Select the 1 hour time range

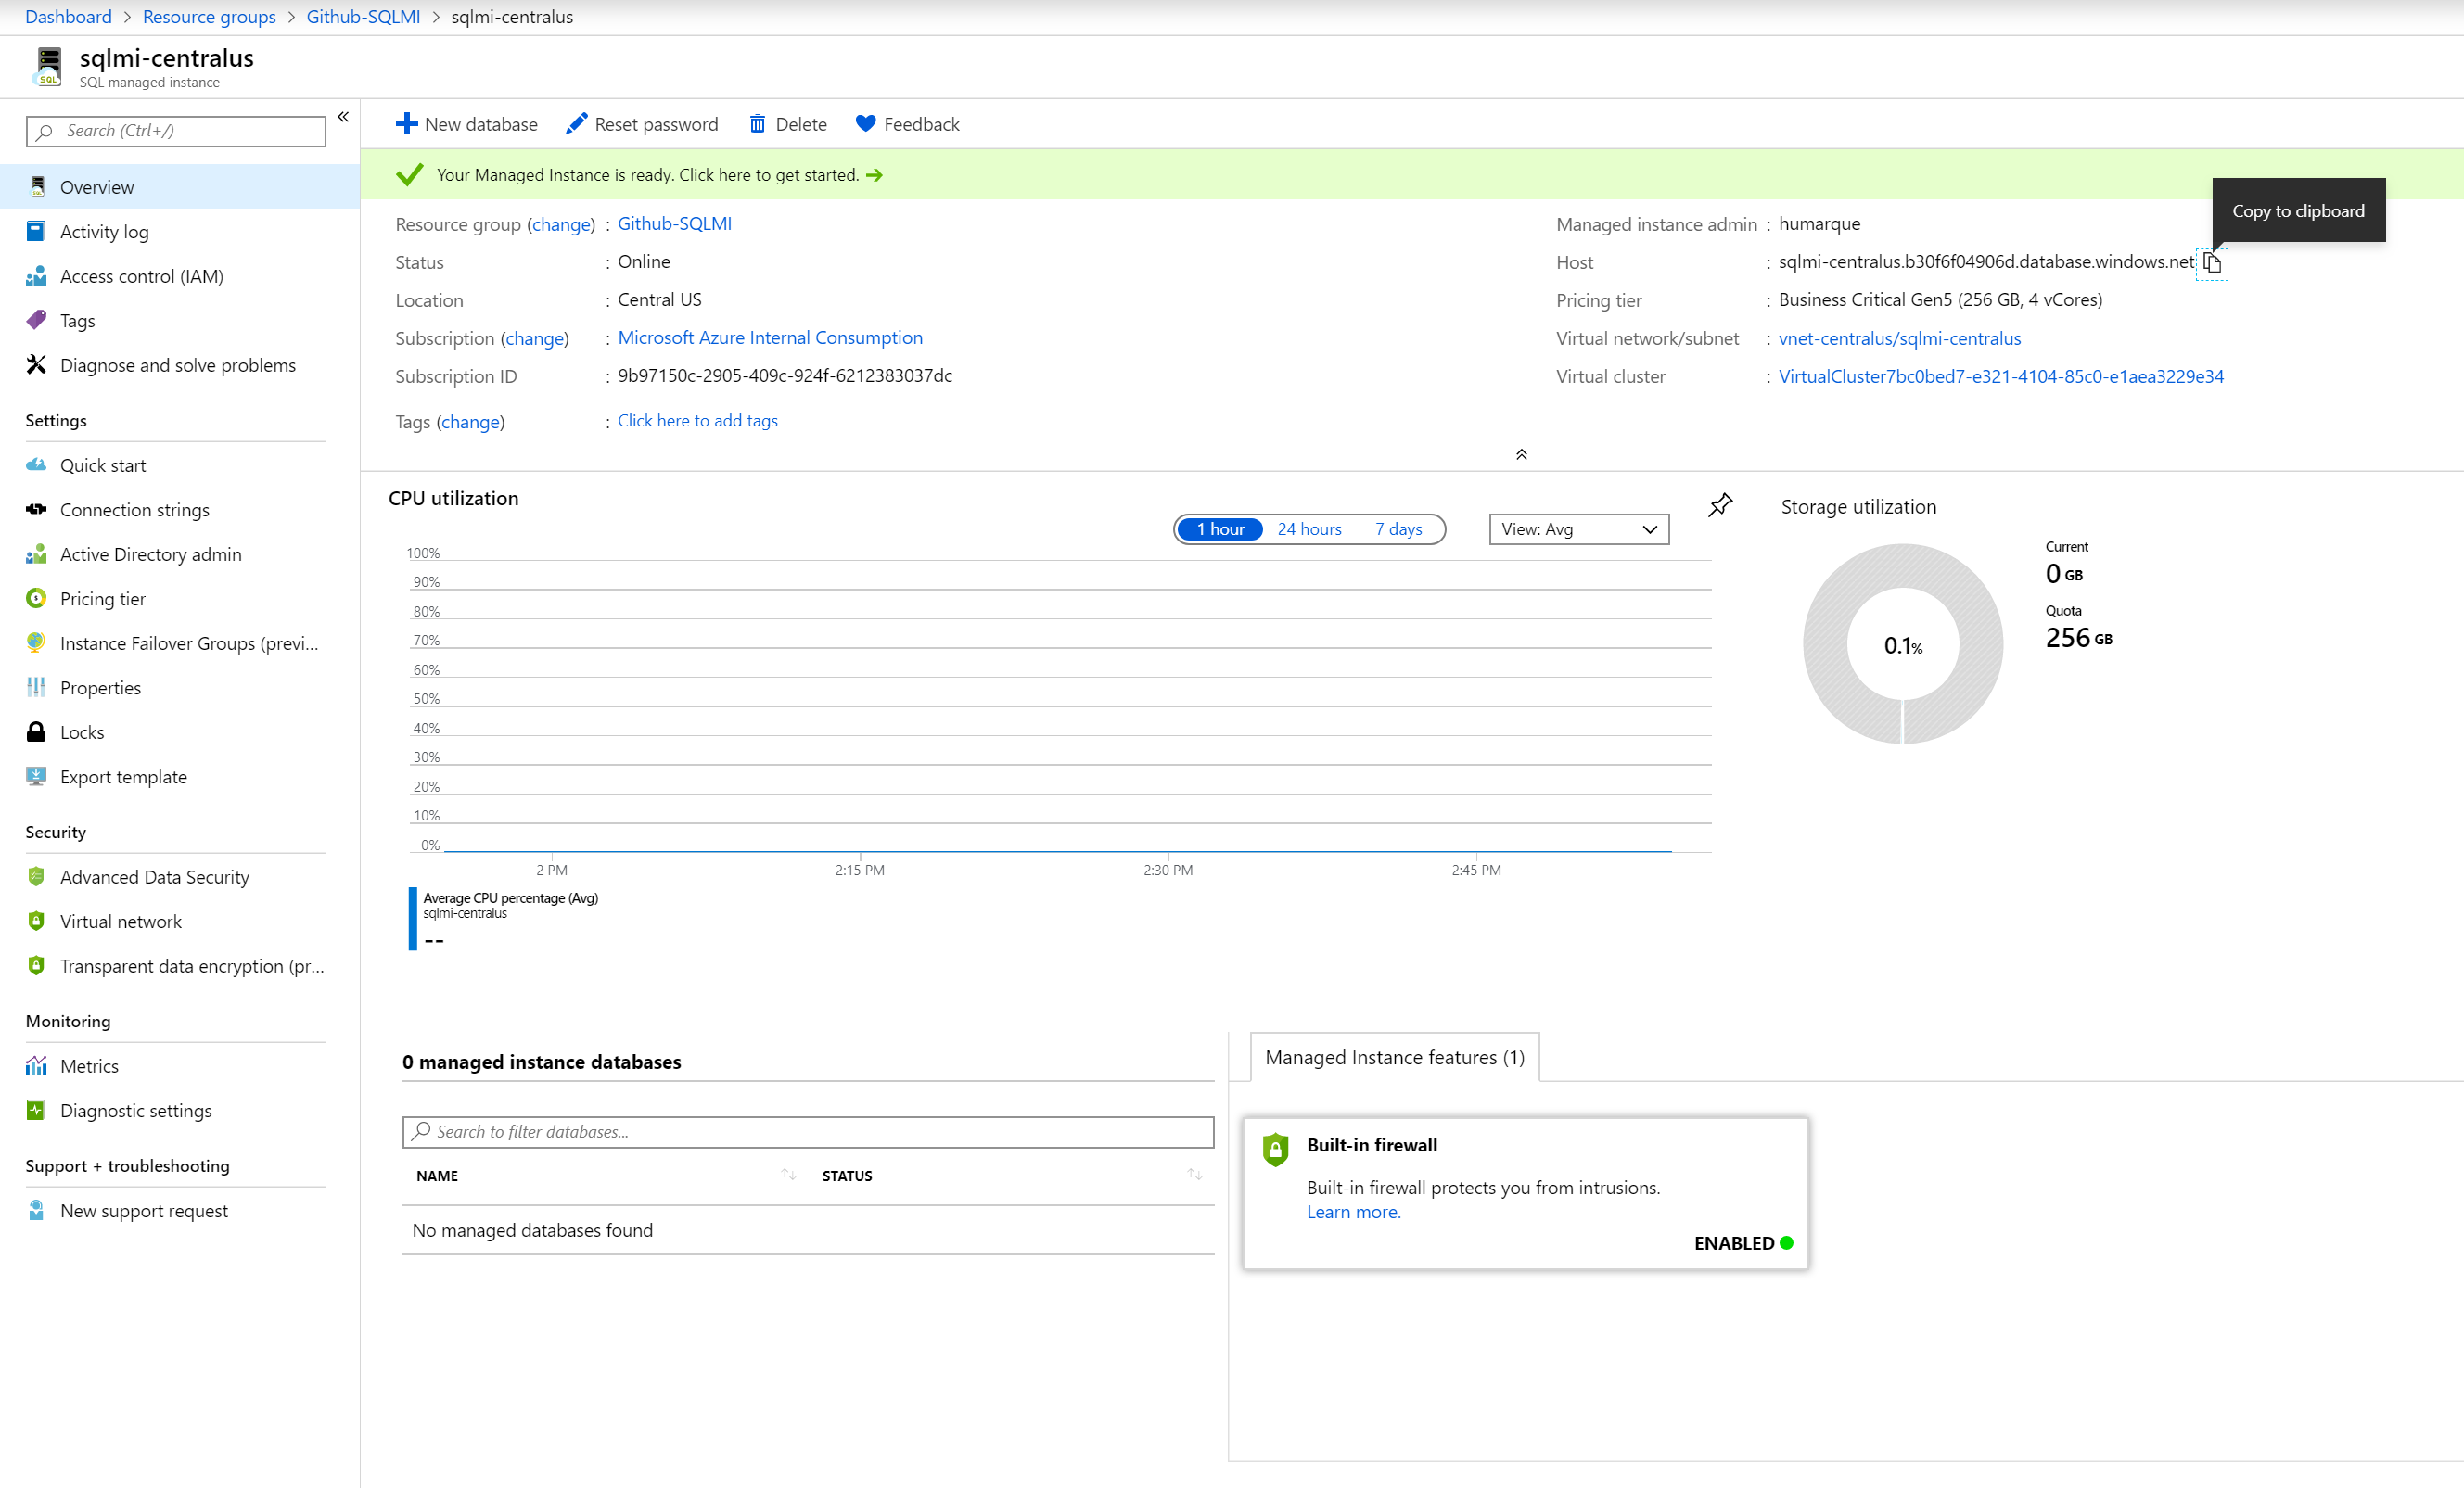(1220, 529)
